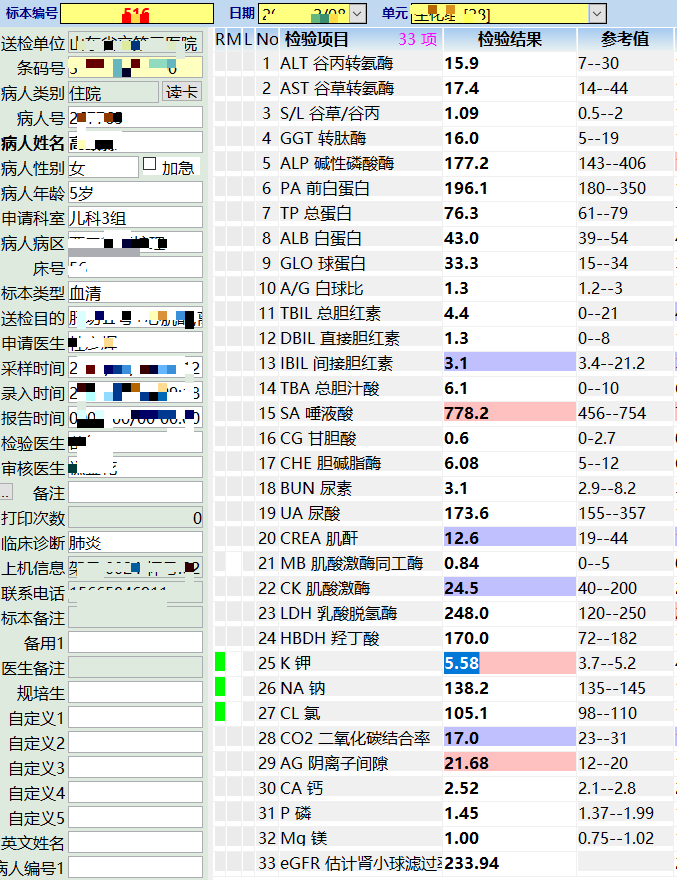Image resolution: width=677 pixels, height=880 pixels.
Task: Select the 检验项目 column header
Action: point(317,40)
